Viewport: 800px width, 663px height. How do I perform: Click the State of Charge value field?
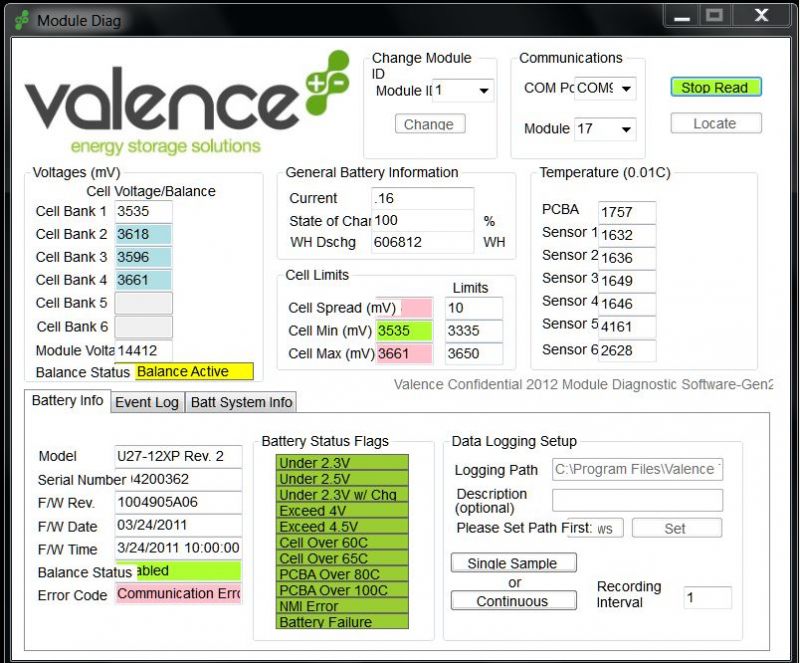(422, 220)
